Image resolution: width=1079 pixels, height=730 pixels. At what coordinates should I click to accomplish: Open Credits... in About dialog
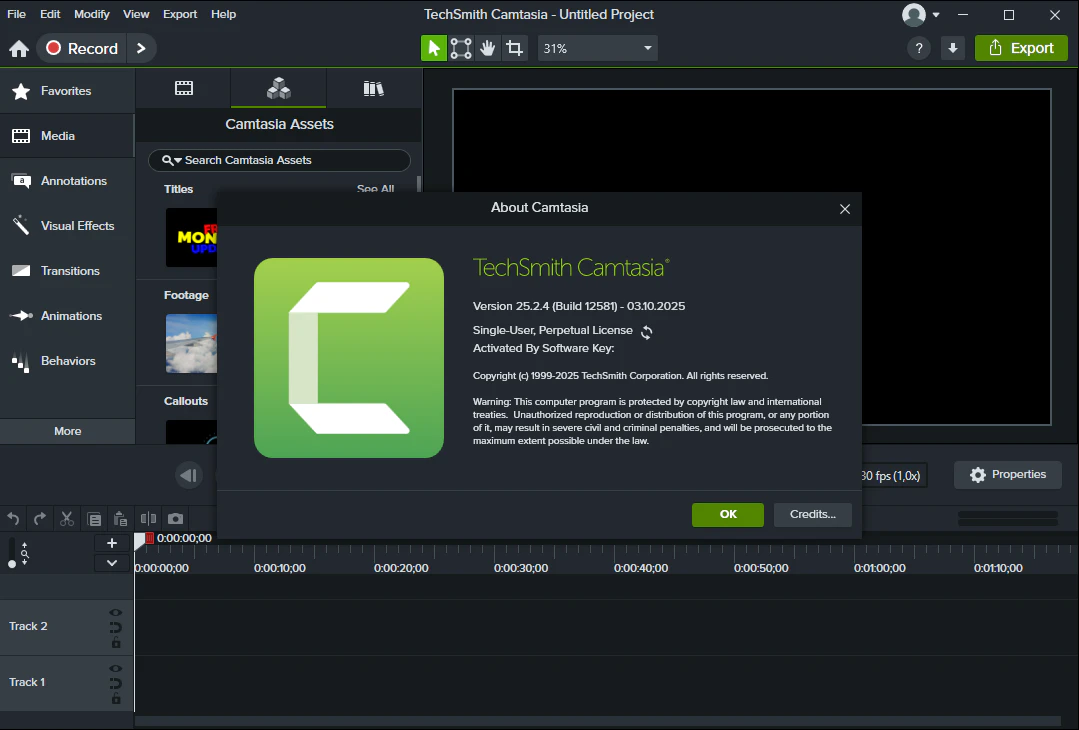pos(813,515)
